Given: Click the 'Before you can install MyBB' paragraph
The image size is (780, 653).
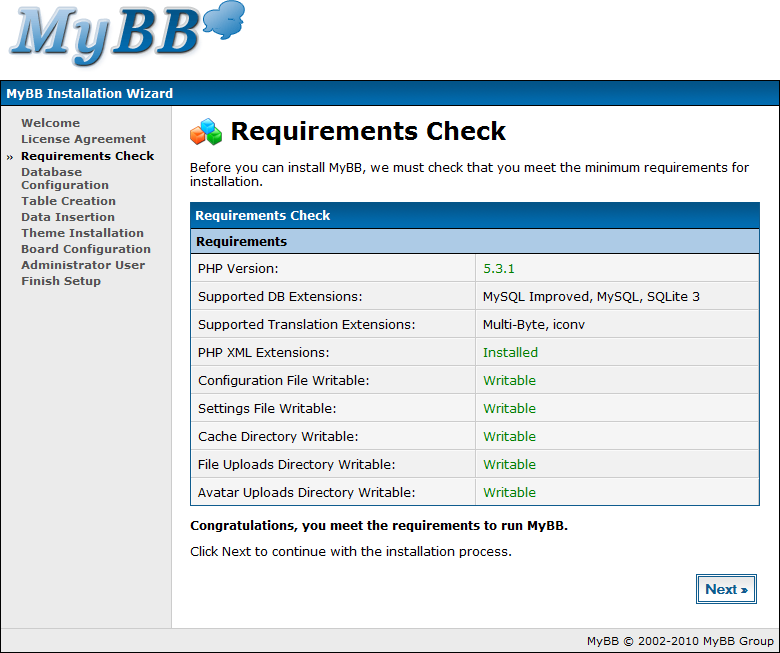Looking at the screenshot, I should (x=469, y=175).
